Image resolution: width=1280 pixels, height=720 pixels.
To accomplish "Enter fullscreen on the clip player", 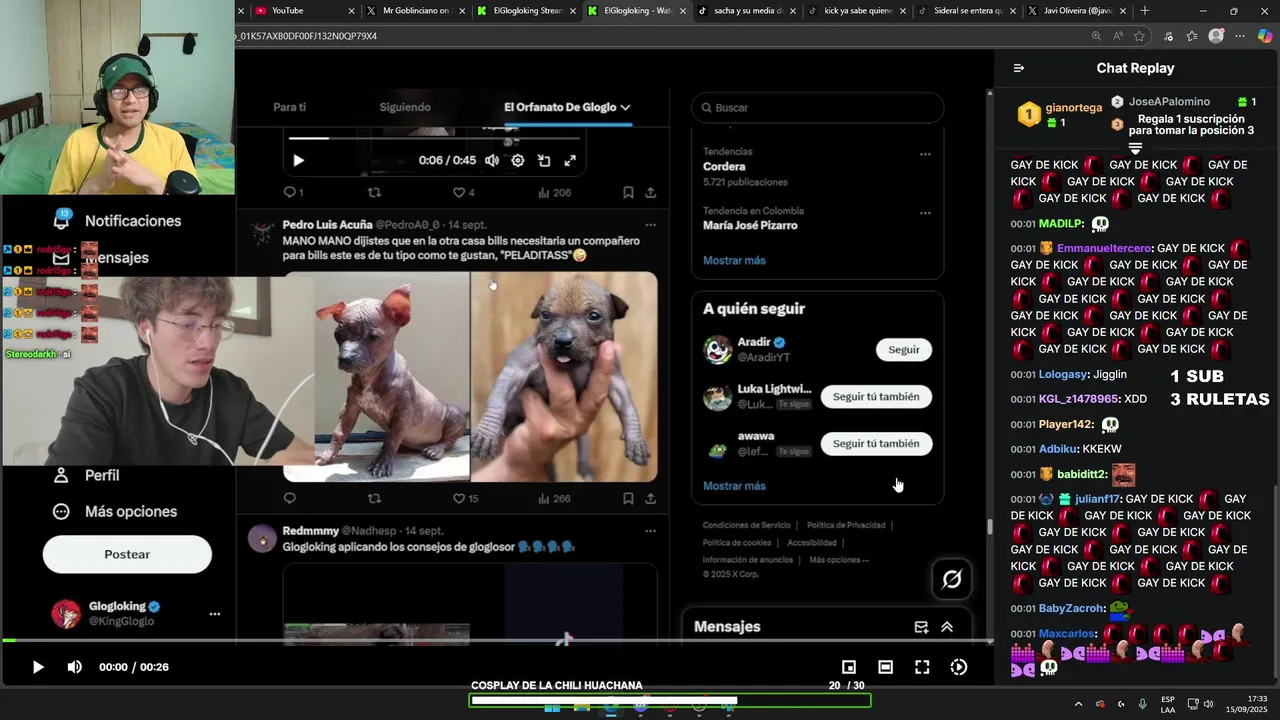I will [x=922, y=667].
